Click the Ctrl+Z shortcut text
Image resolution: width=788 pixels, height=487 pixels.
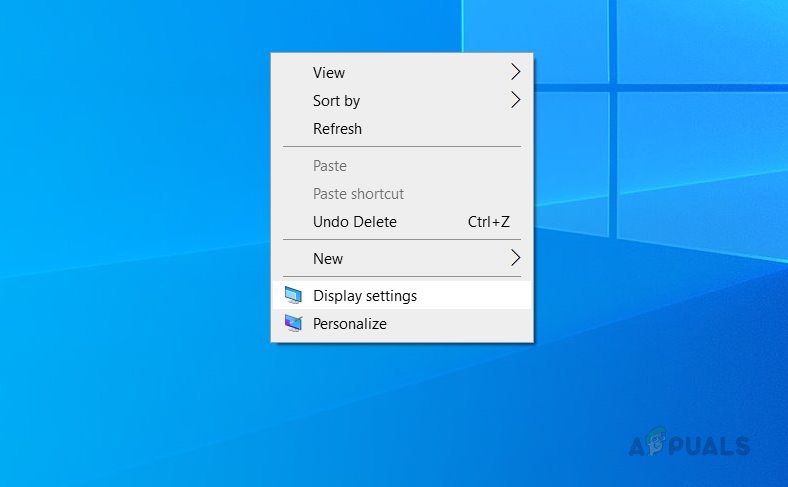click(488, 222)
